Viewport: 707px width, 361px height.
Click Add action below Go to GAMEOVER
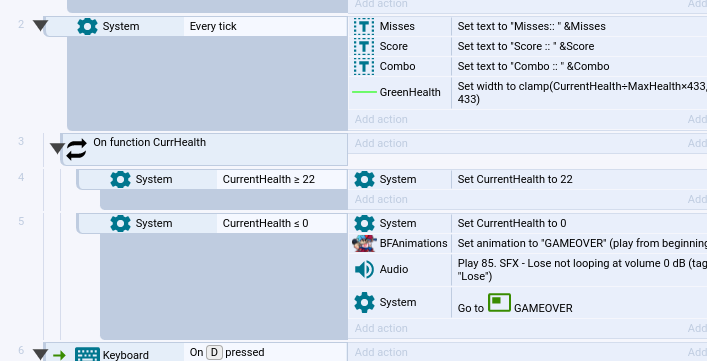tap(381, 329)
